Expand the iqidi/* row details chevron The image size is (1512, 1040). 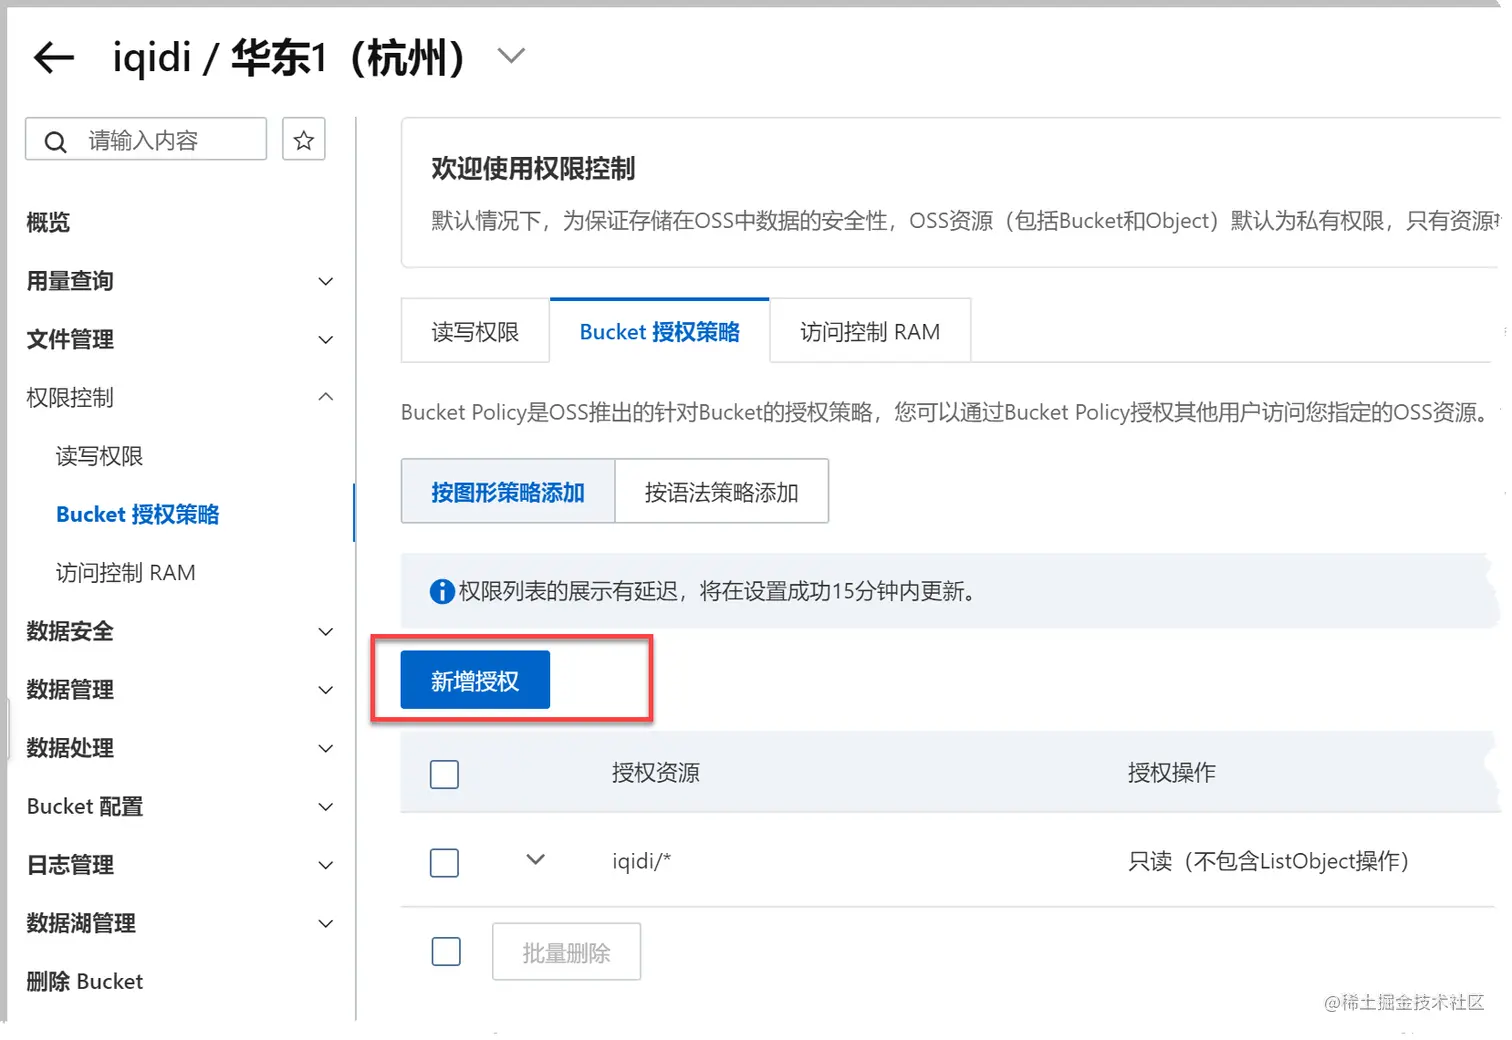[x=535, y=860]
